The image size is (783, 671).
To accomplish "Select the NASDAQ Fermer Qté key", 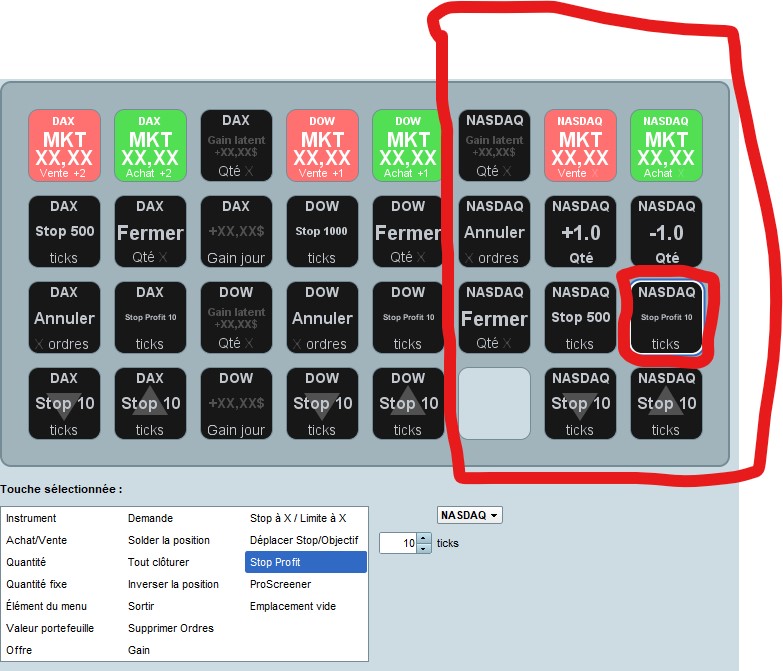I will click(494, 318).
